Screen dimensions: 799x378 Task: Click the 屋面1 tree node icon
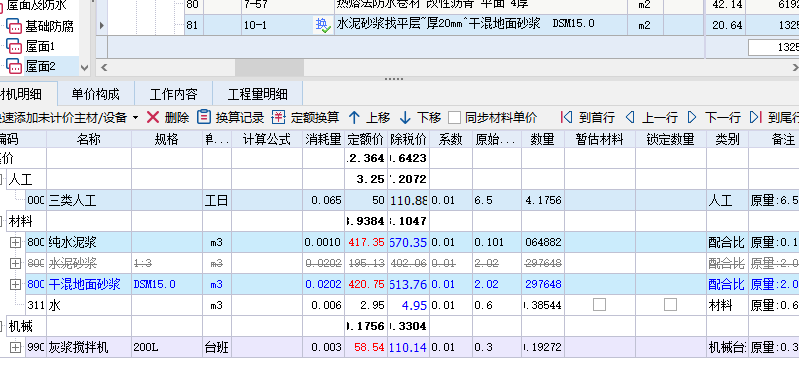13,46
